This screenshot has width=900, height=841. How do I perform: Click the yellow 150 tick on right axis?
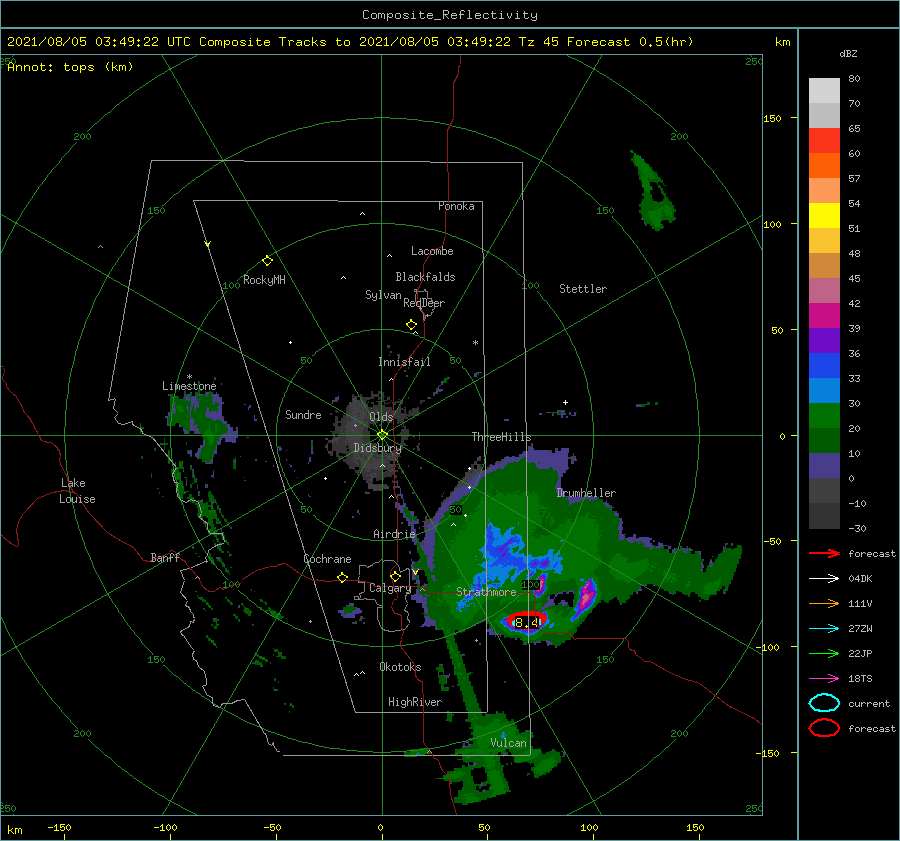[x=772, y=118]
